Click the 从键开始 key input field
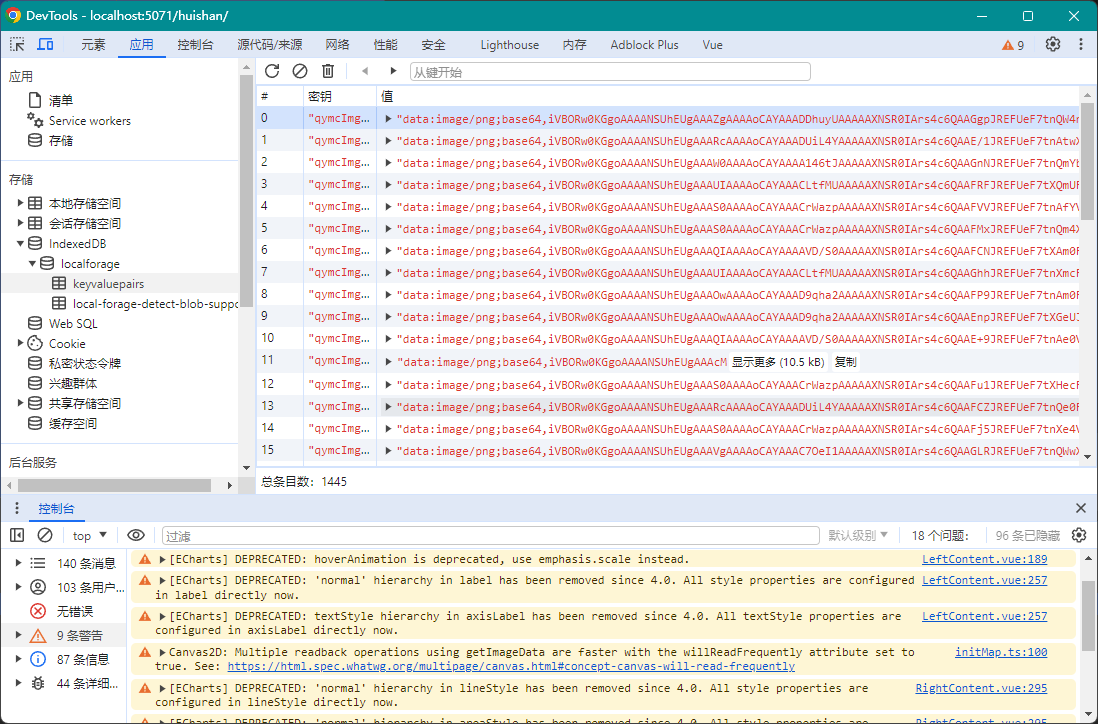This screenshot has width=1098, height=724. [x=609, y=72]
